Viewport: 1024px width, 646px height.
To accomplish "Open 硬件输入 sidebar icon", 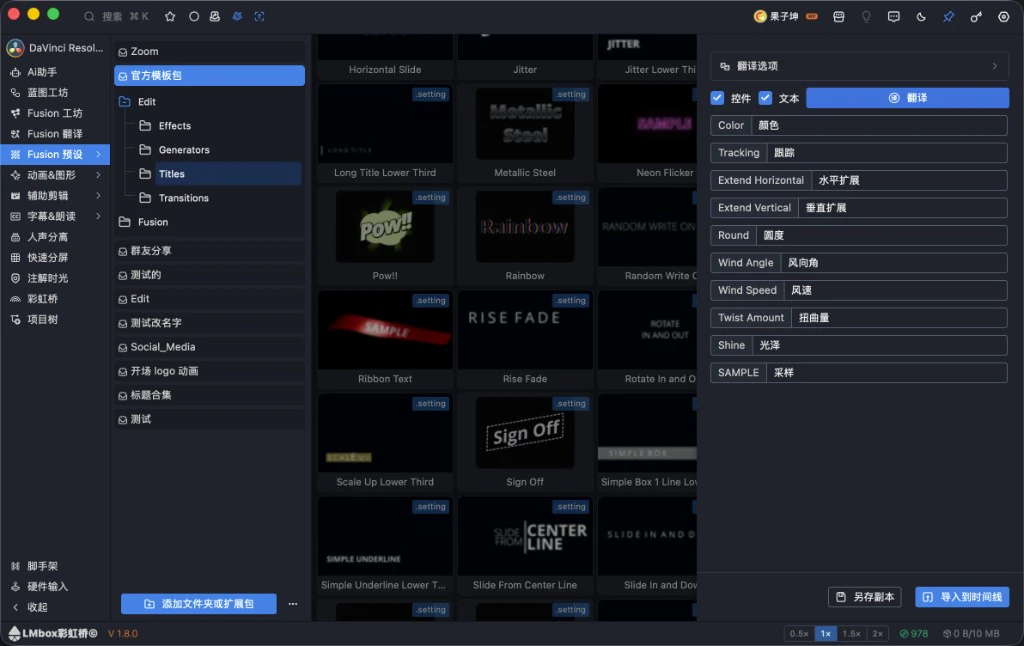I will pyautogui.click(x=15, y=587).
